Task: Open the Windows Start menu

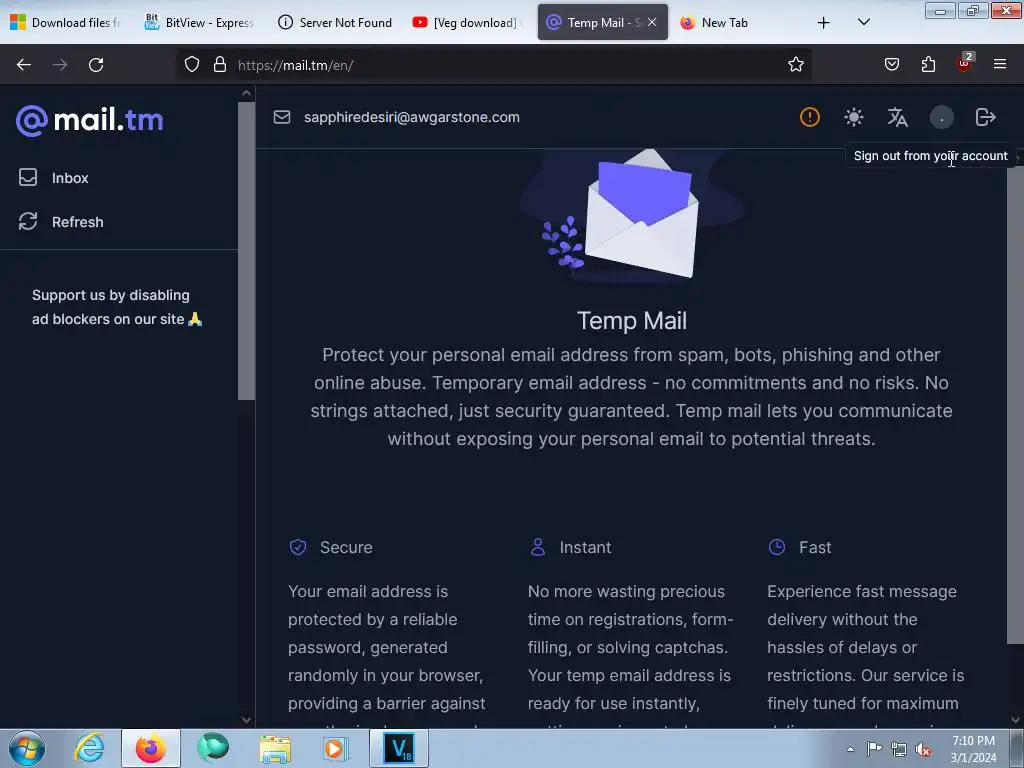Action: (27, 748)
